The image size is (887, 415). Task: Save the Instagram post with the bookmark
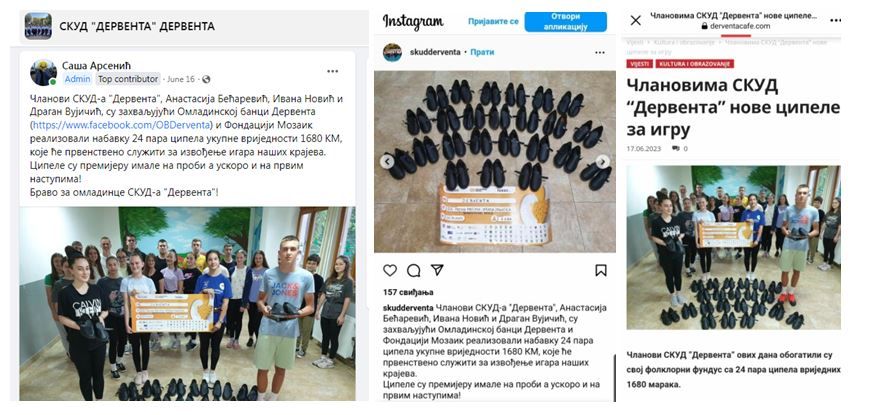coord(601,270)
